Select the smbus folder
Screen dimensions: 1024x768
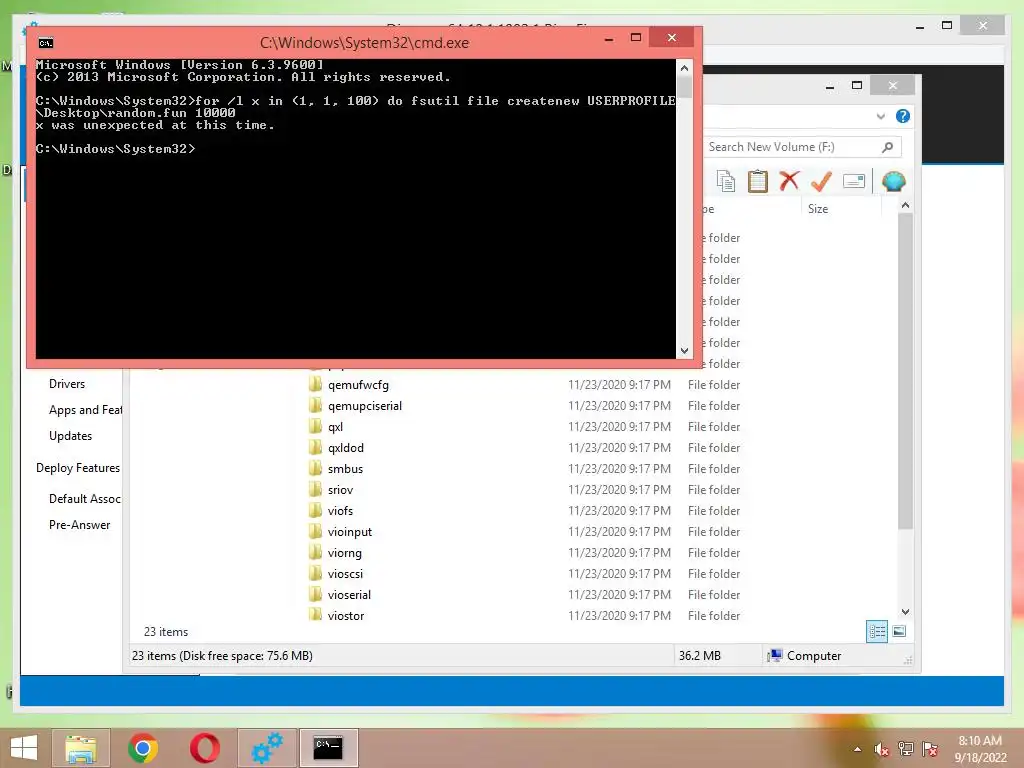pos(345,469)
